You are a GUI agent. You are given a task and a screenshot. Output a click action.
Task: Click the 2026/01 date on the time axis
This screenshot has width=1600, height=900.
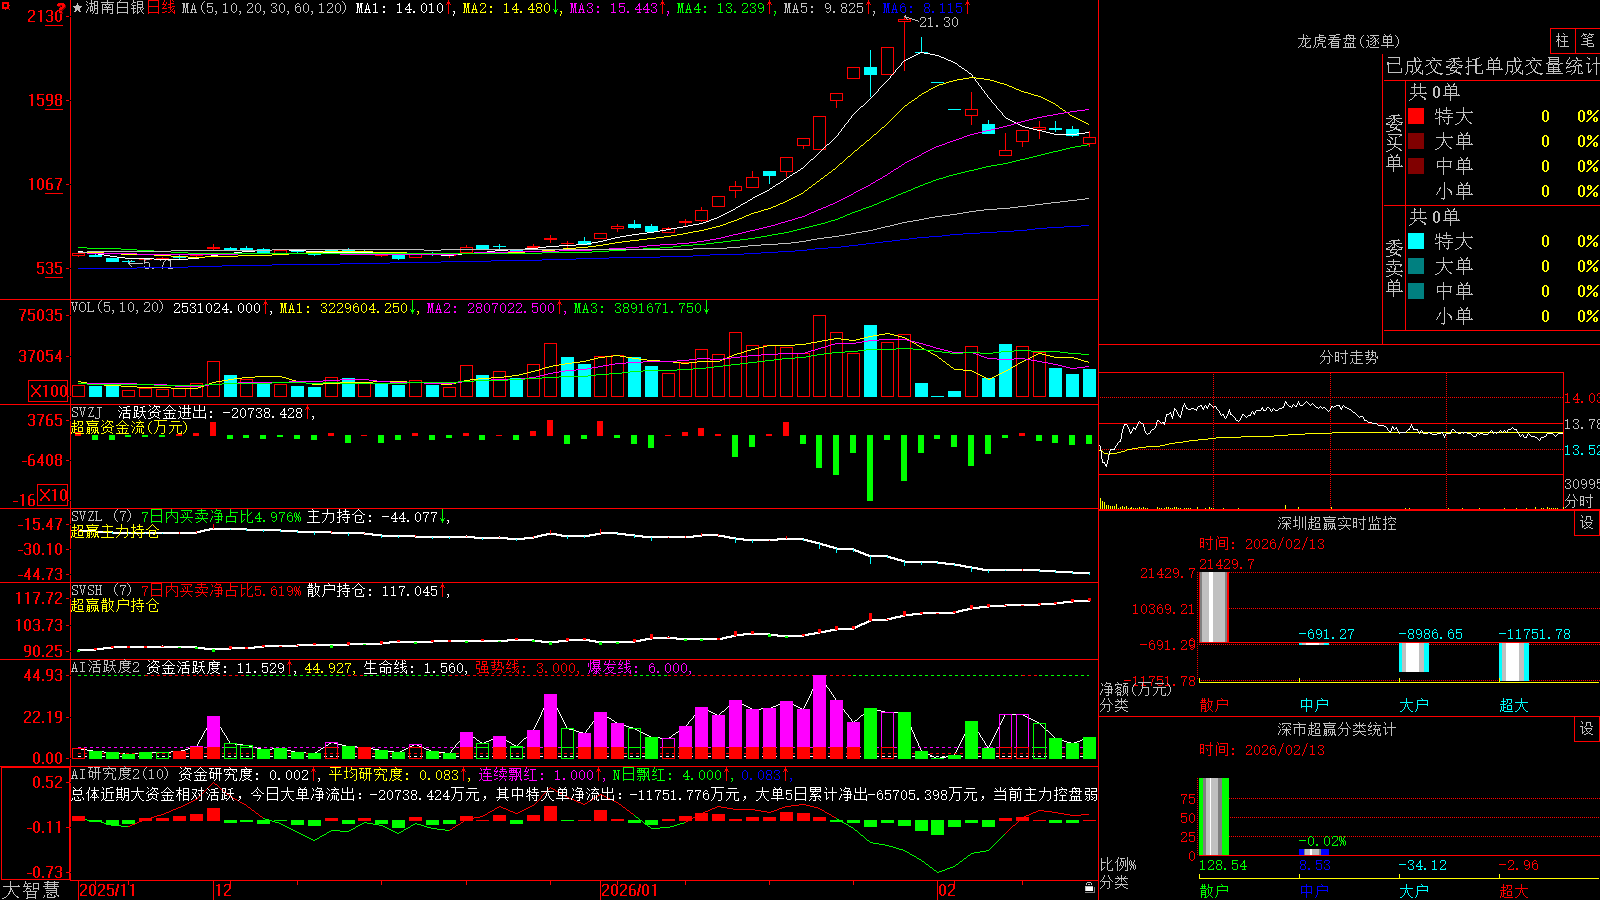click(630, 890)
